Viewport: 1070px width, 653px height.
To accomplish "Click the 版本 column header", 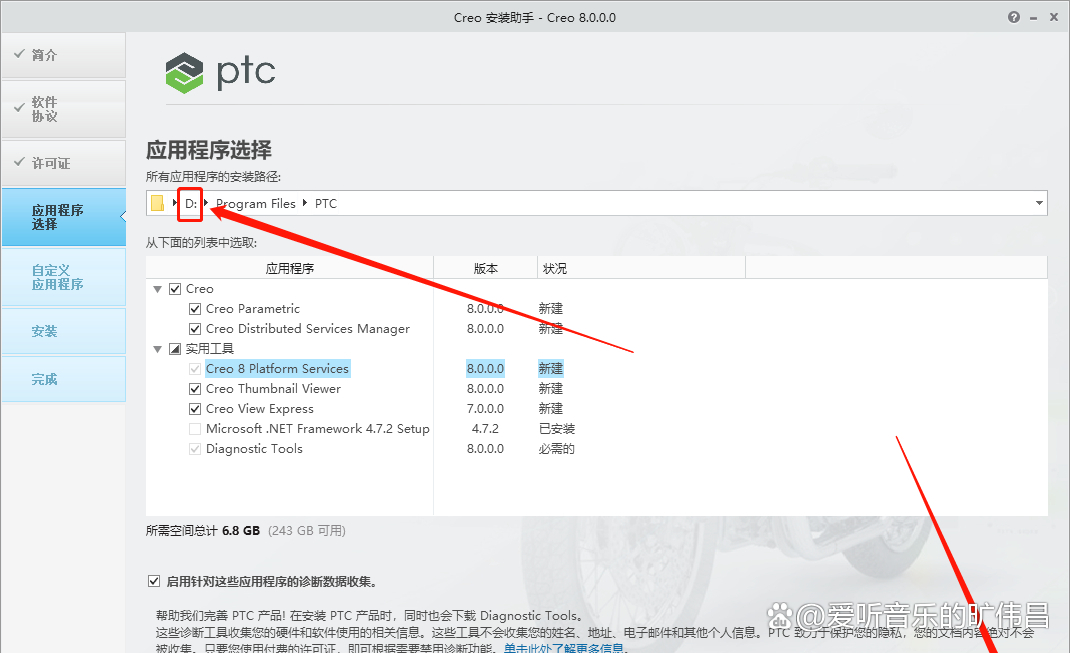I will point(486,268).
